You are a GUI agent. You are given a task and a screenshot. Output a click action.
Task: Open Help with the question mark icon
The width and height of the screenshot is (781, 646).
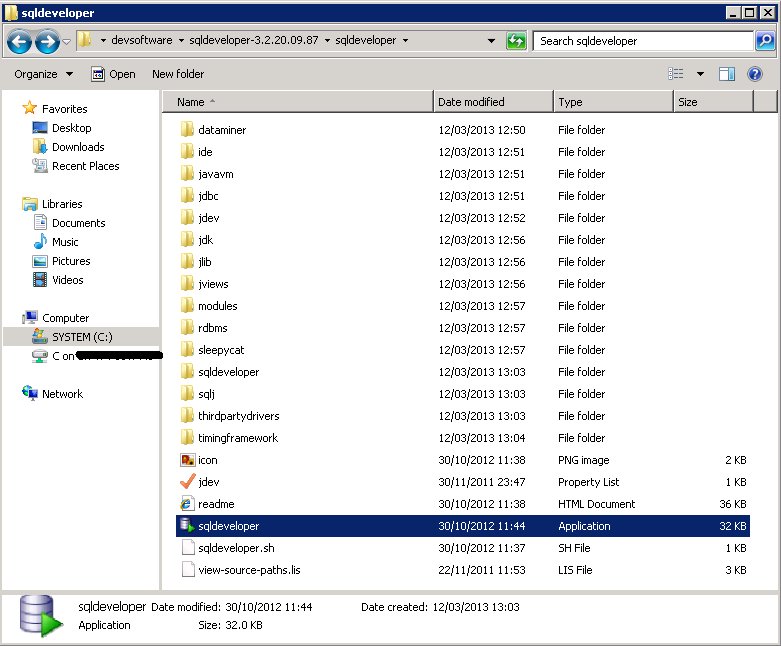click(755, 74)
